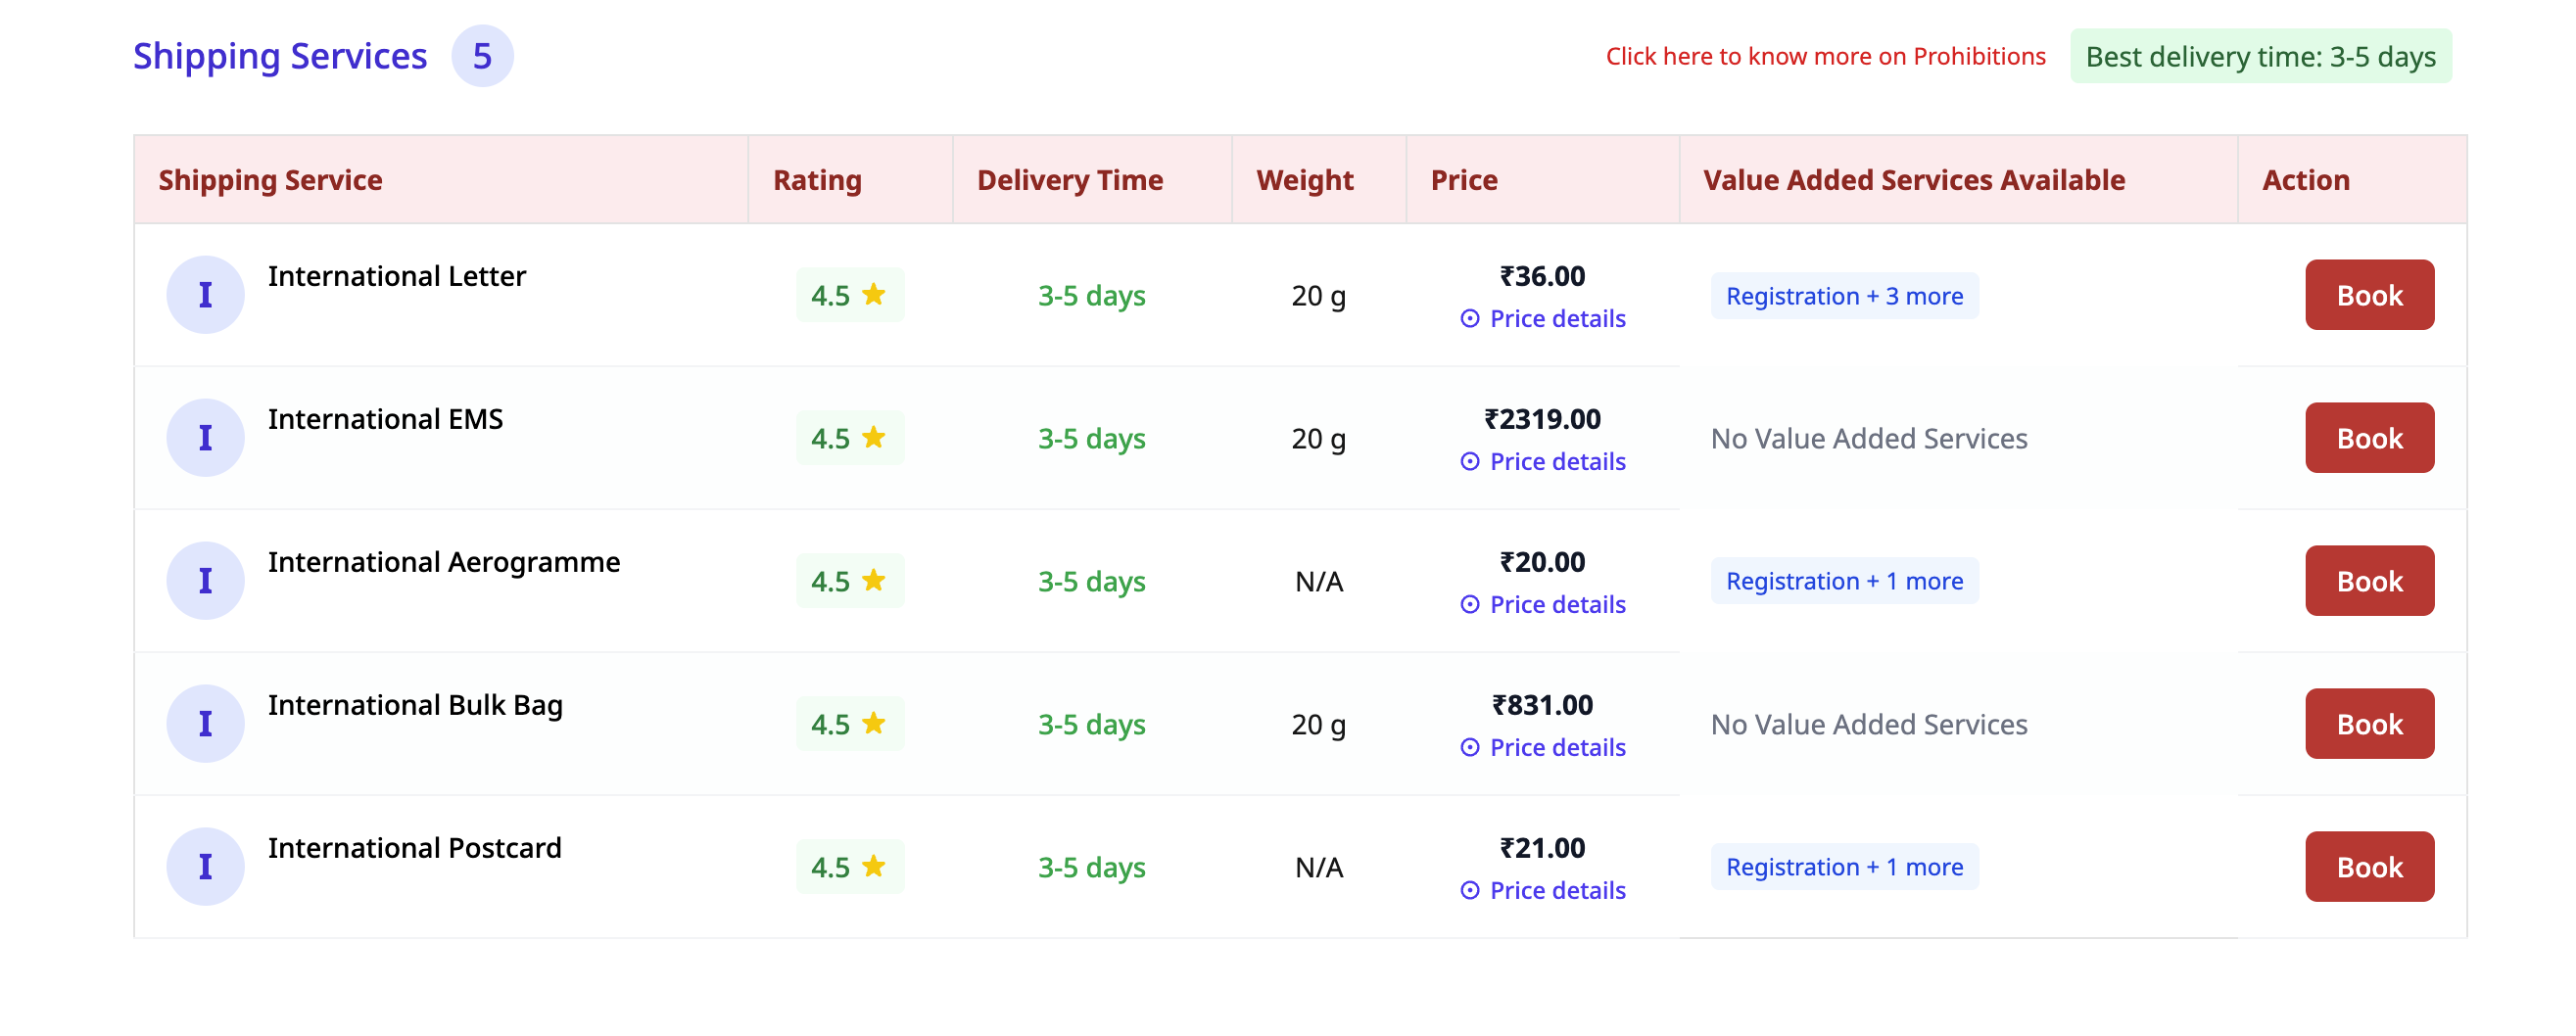Image resolution: width=2576 pixels, height=1036 pixels.
Task: Click the International EMS service icon
Action: coord(205,438)
